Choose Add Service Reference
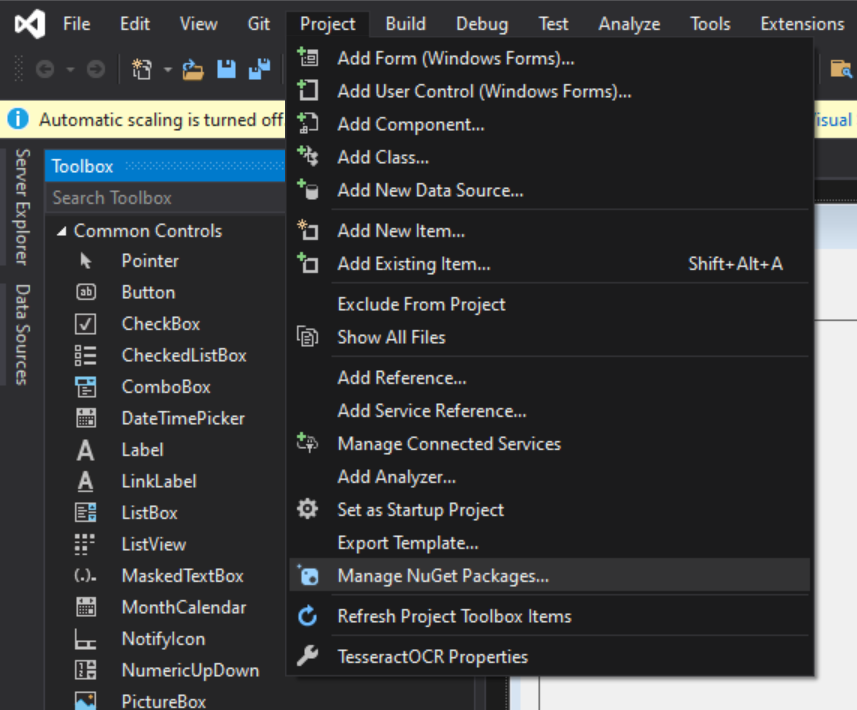The width and height of the screenshot is (857, 710). [x=549, y=410]
